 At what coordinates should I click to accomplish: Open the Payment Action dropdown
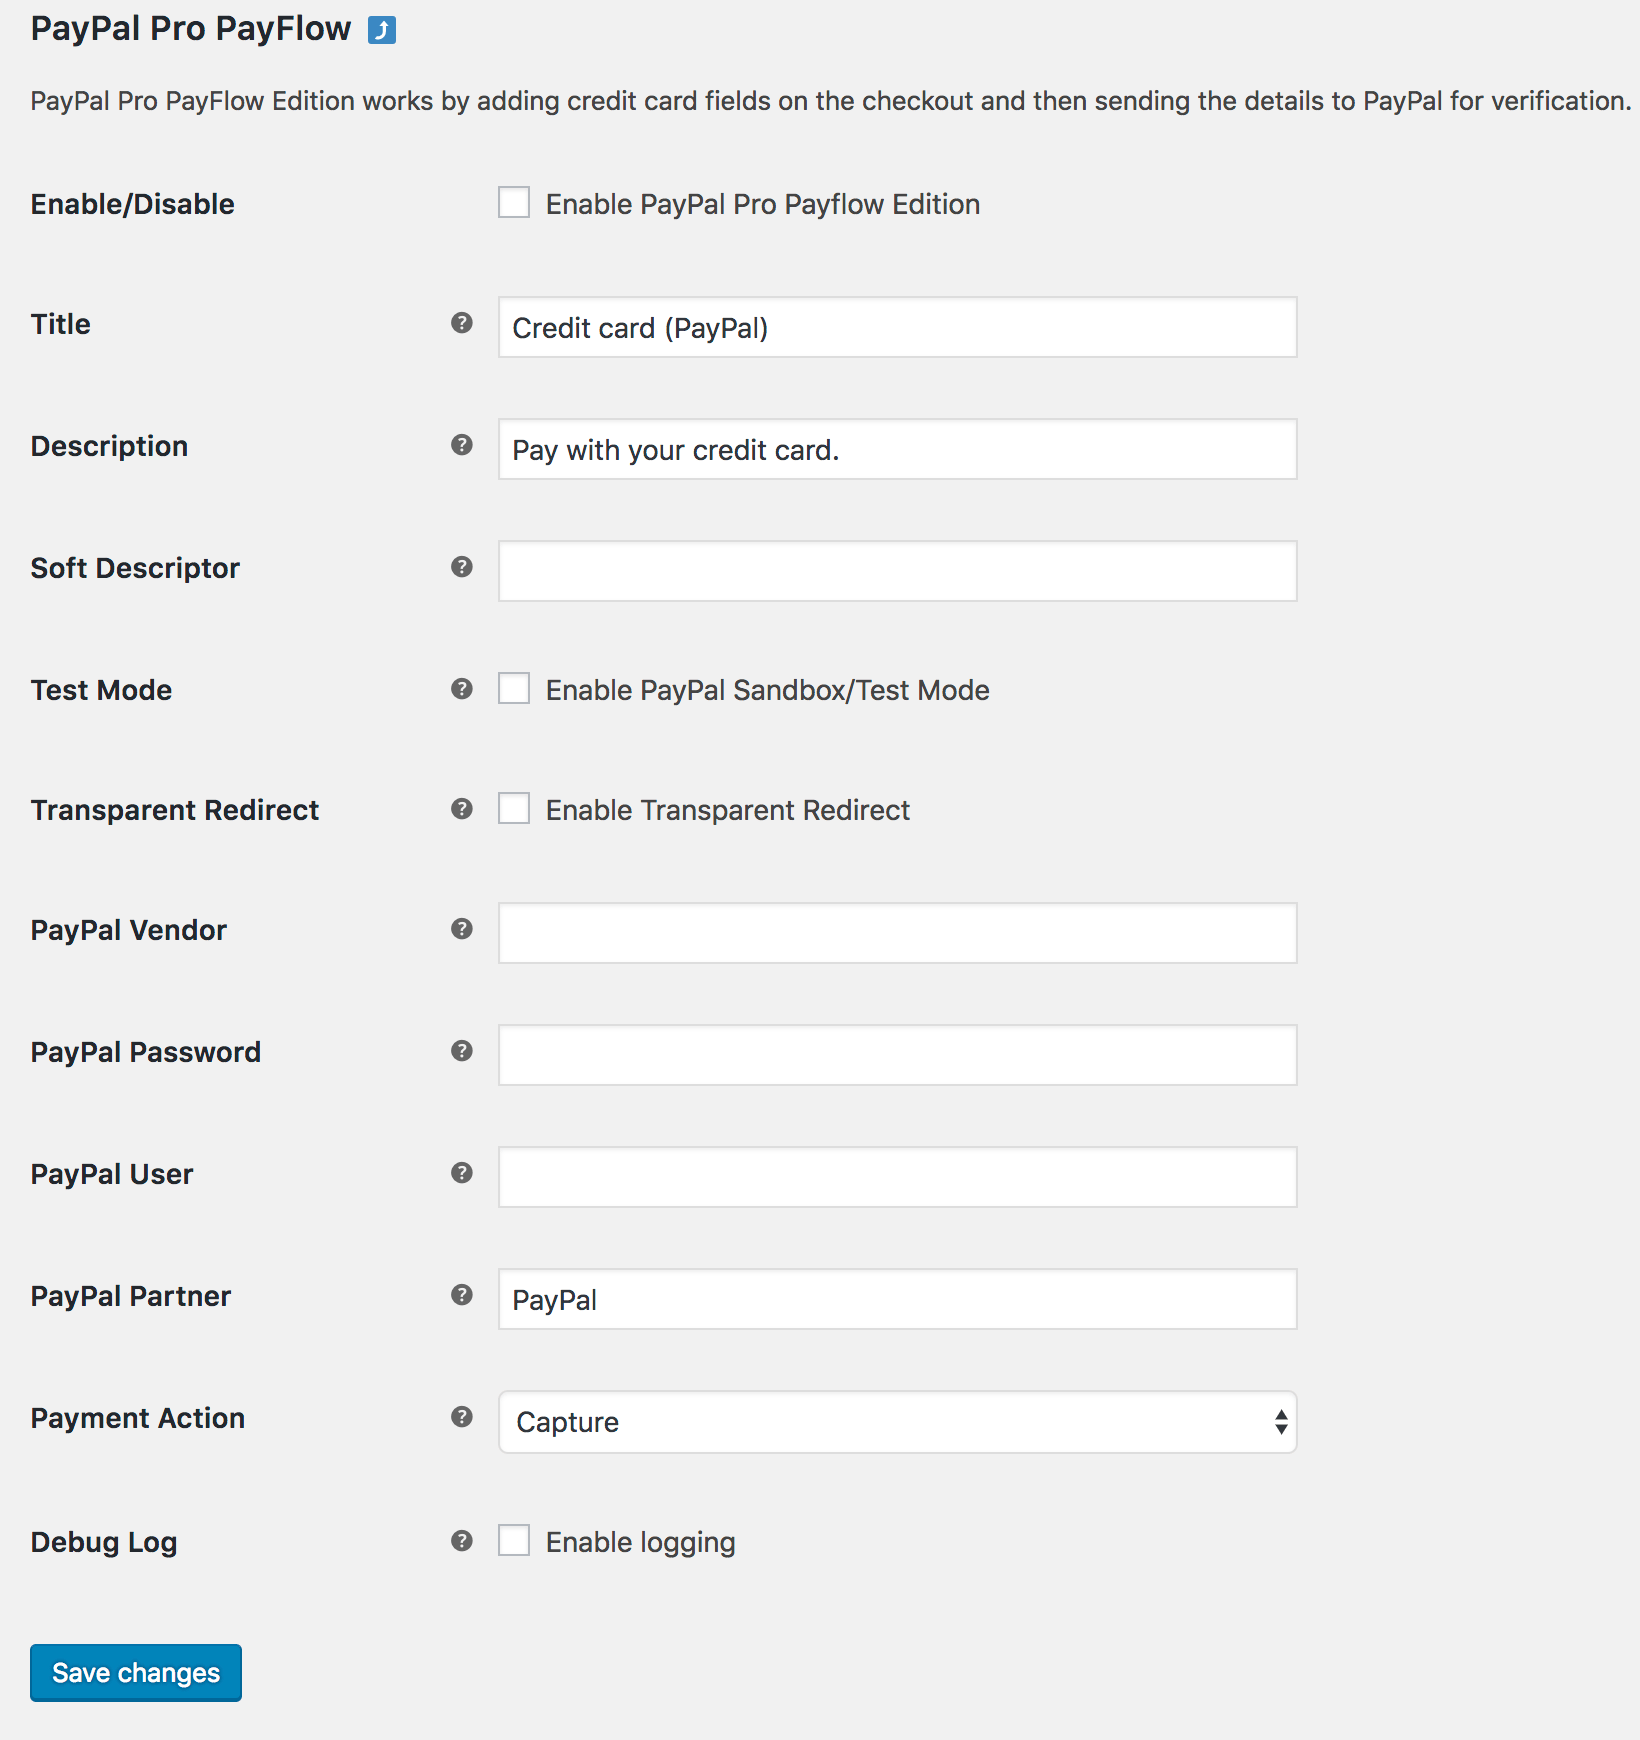[x=896, y=1422]
